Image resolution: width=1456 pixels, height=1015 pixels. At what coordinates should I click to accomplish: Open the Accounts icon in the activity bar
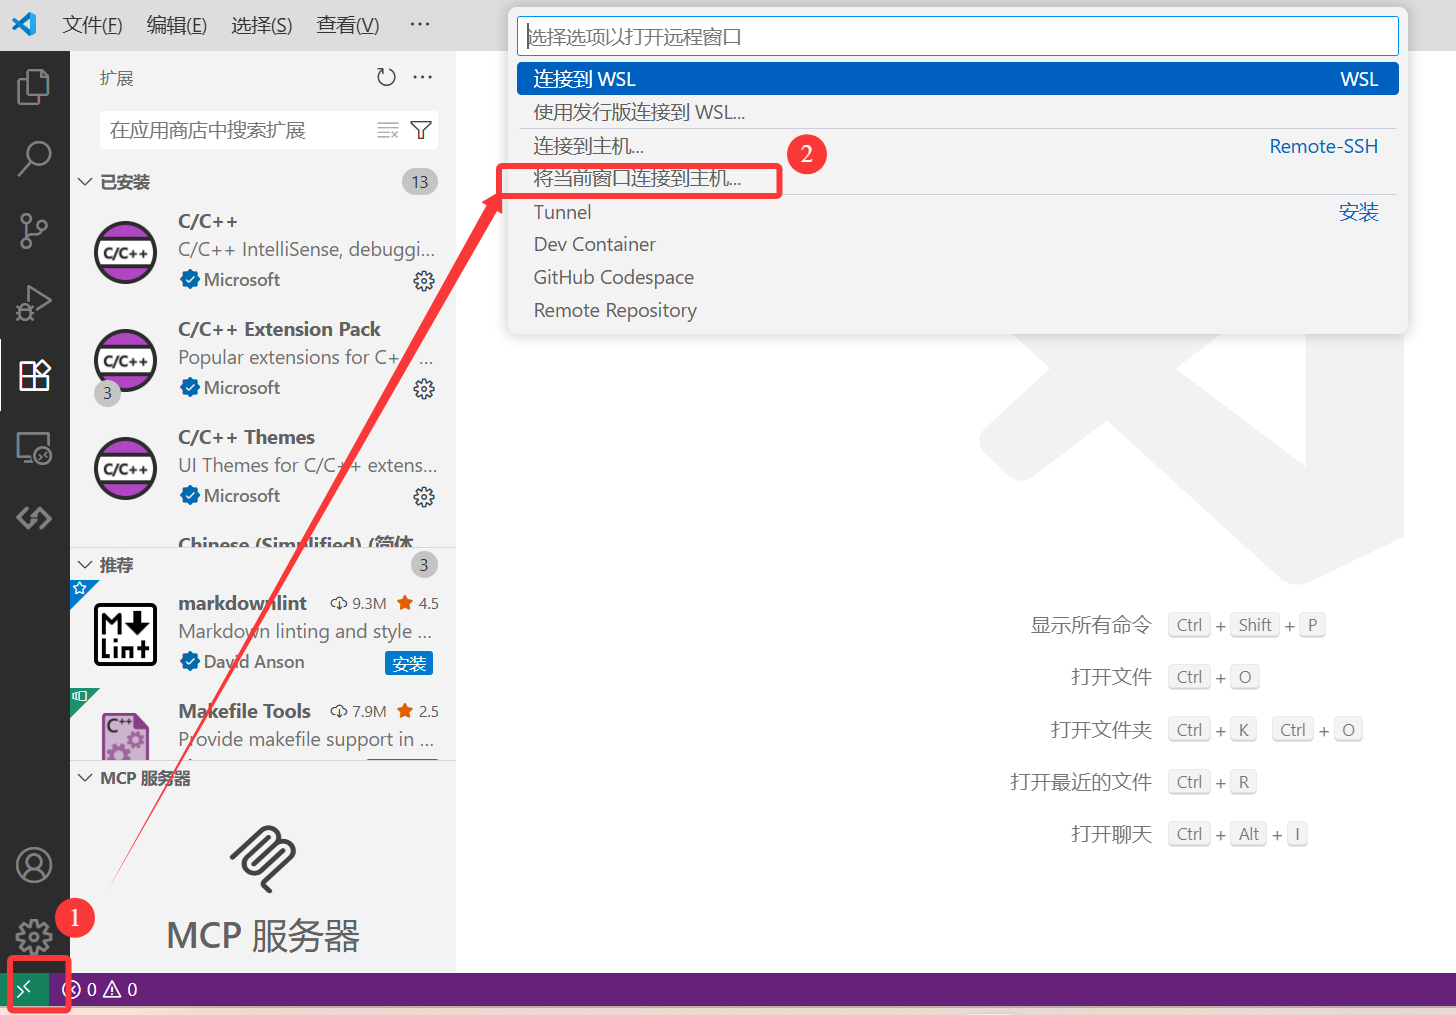[x=34, y=864]
